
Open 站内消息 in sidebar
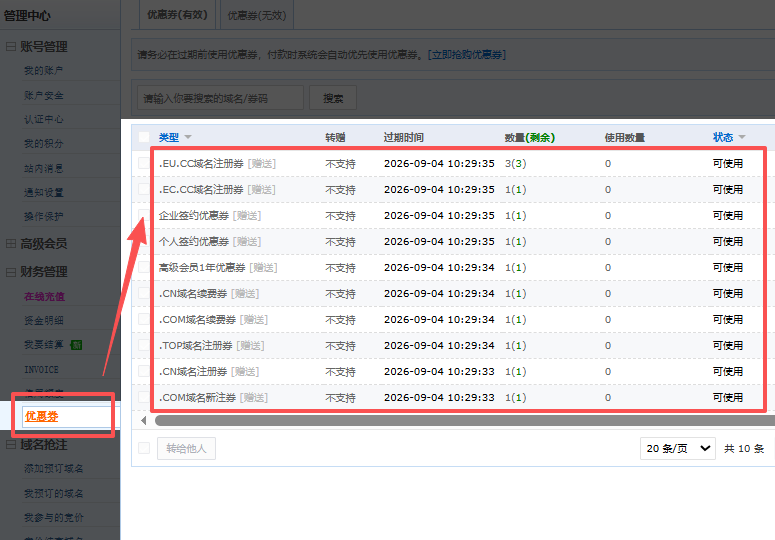[43, 168]
